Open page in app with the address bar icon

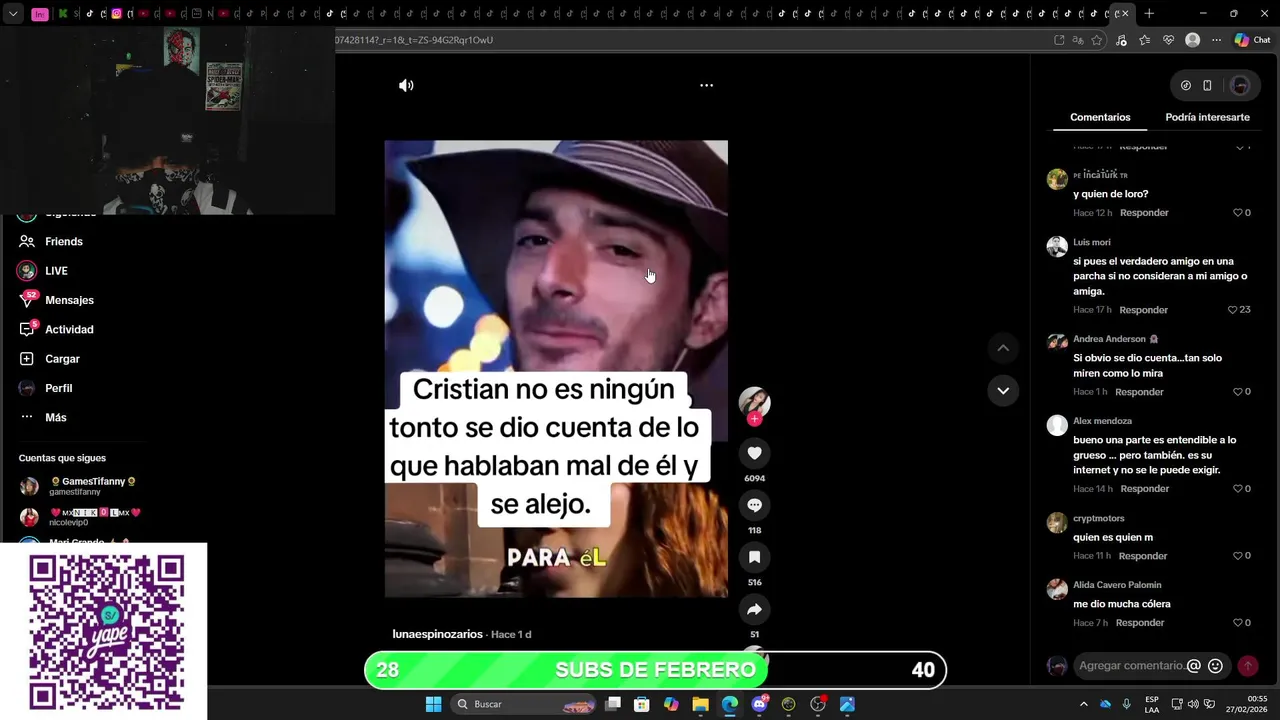point(1059,40)
